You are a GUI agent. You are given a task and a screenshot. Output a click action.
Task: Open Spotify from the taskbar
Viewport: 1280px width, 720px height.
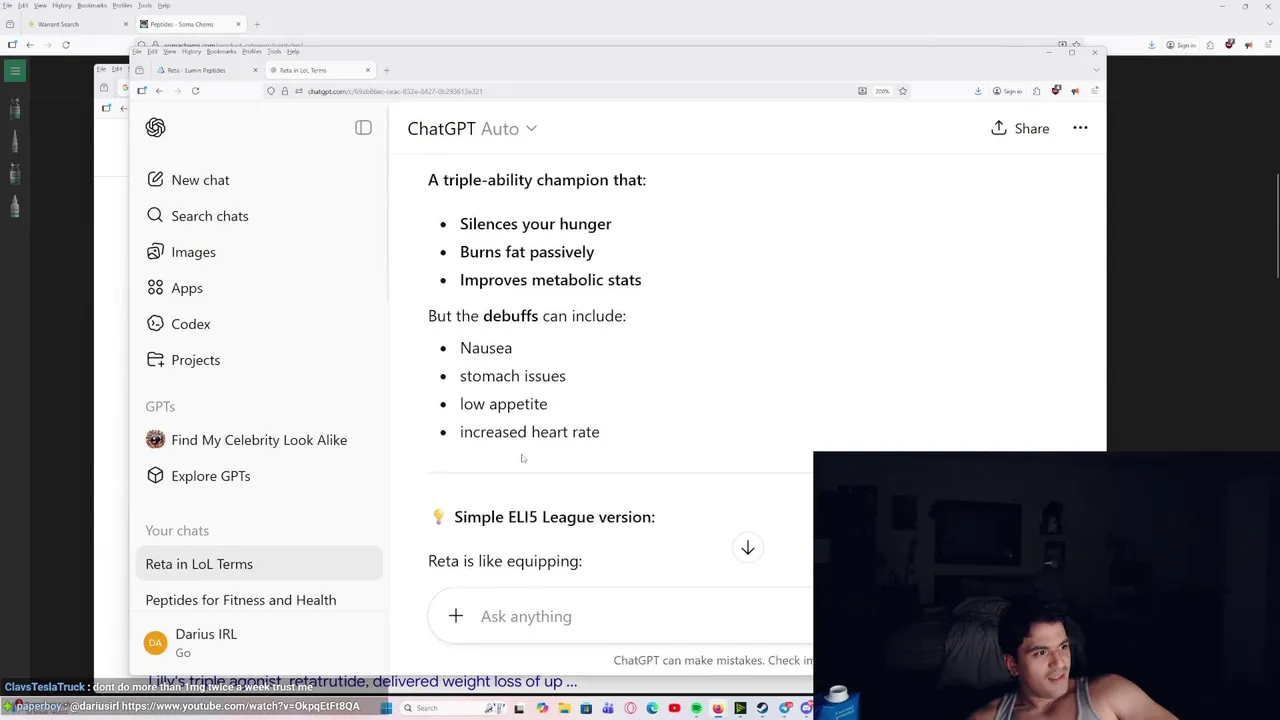(x=696, y=708)
